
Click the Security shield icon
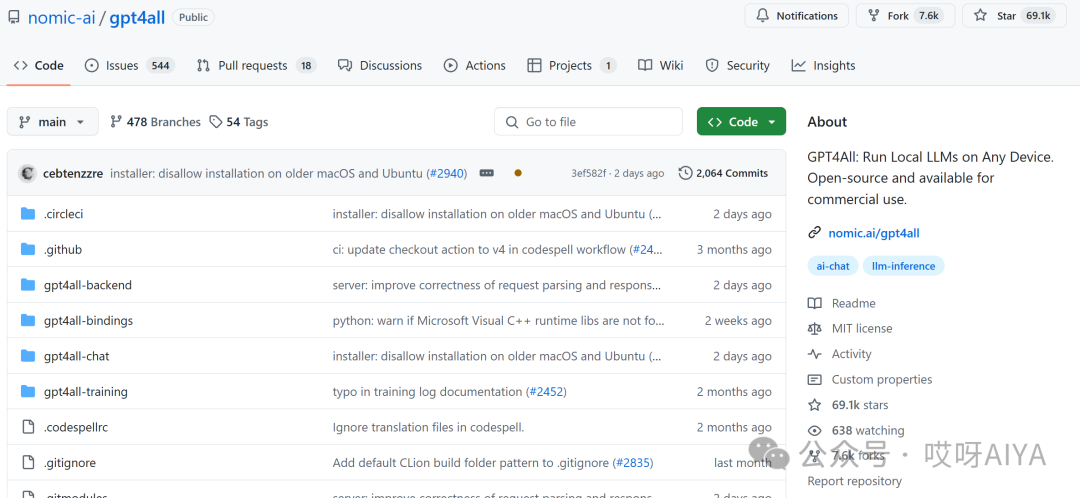[x=712, y=65]
